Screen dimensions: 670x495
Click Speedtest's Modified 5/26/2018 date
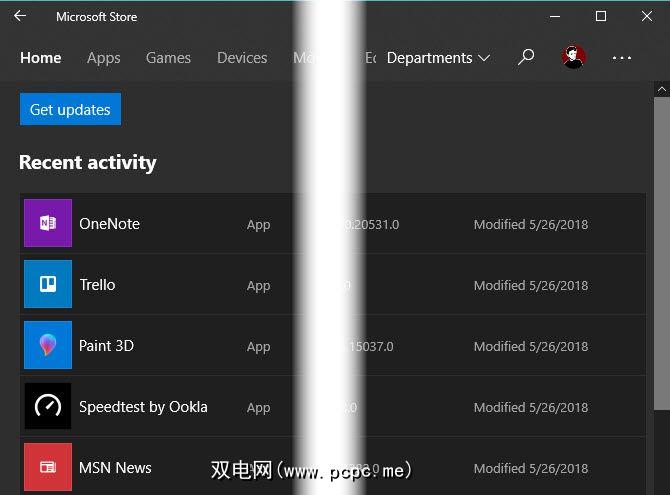coord(531,407)
